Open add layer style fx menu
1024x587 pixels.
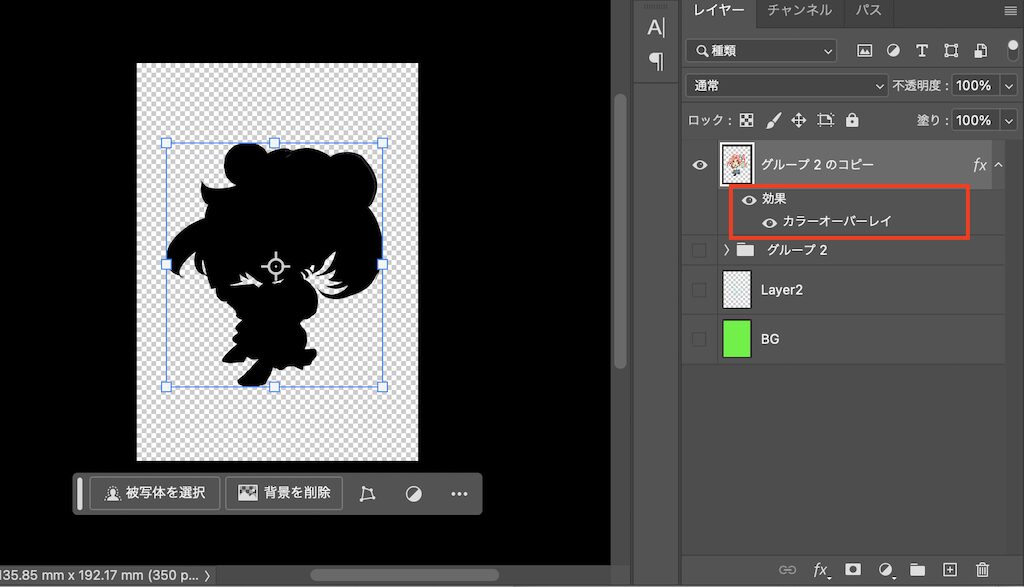[821, 571]
